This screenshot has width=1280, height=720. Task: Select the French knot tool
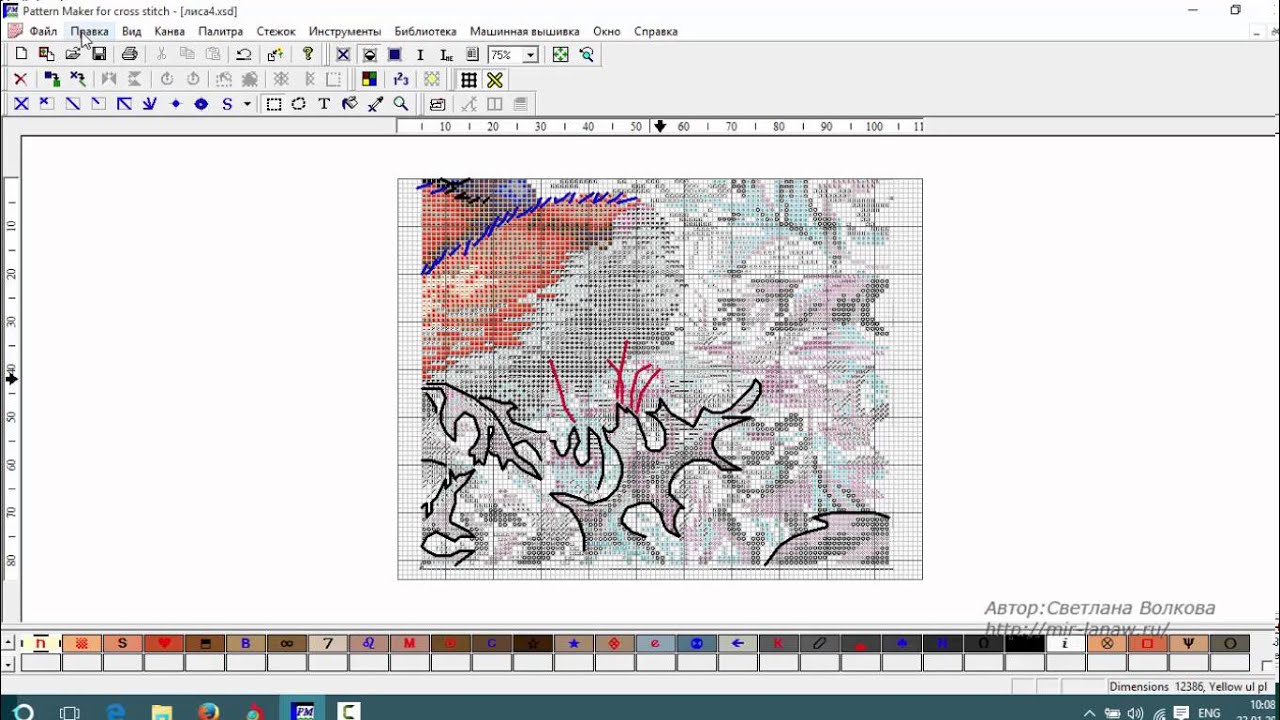(176, 104)
